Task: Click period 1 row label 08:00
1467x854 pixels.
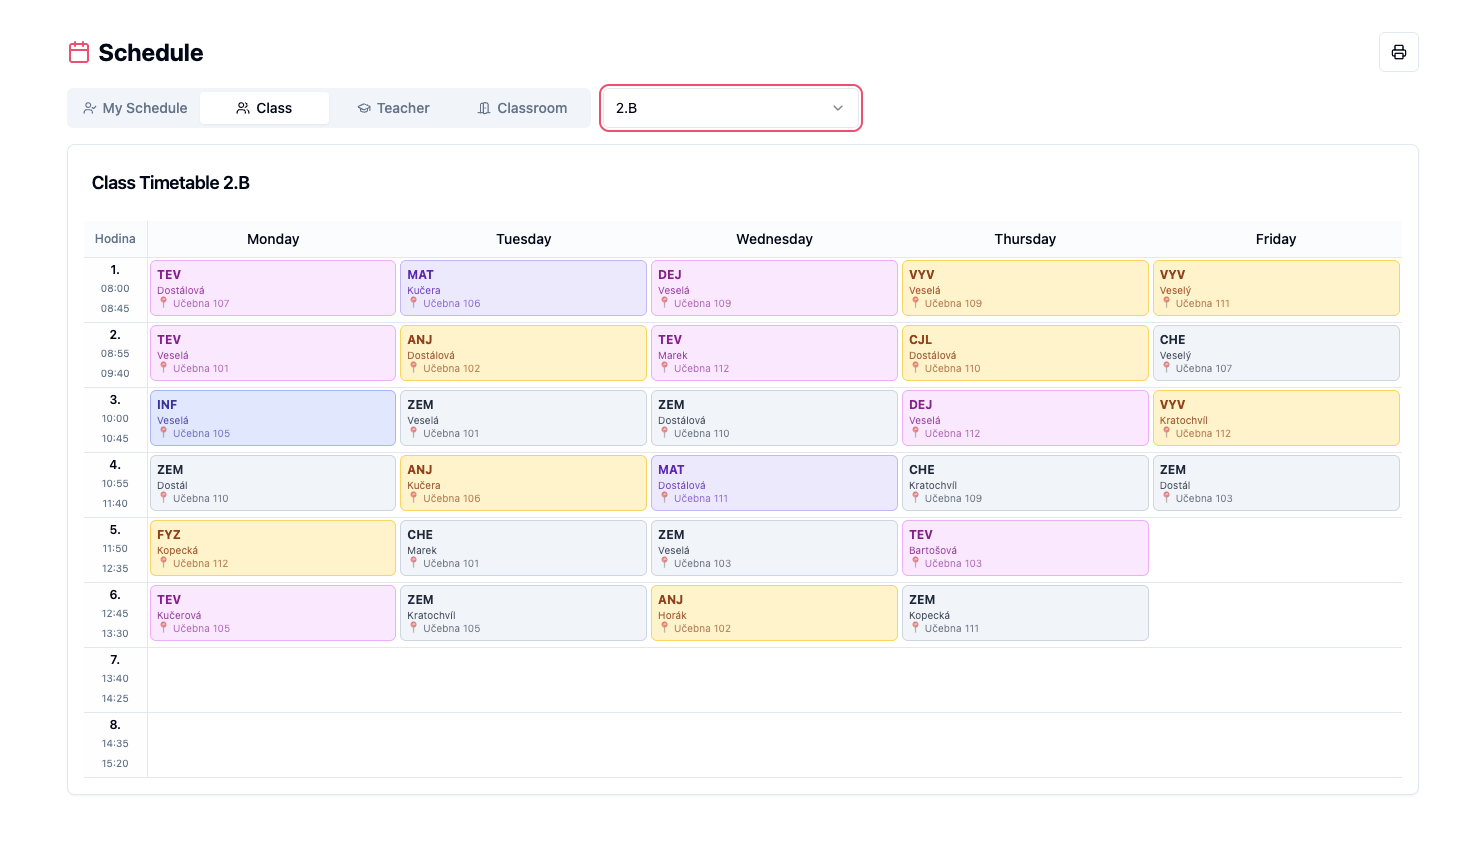Action: (x=115, y=288)
